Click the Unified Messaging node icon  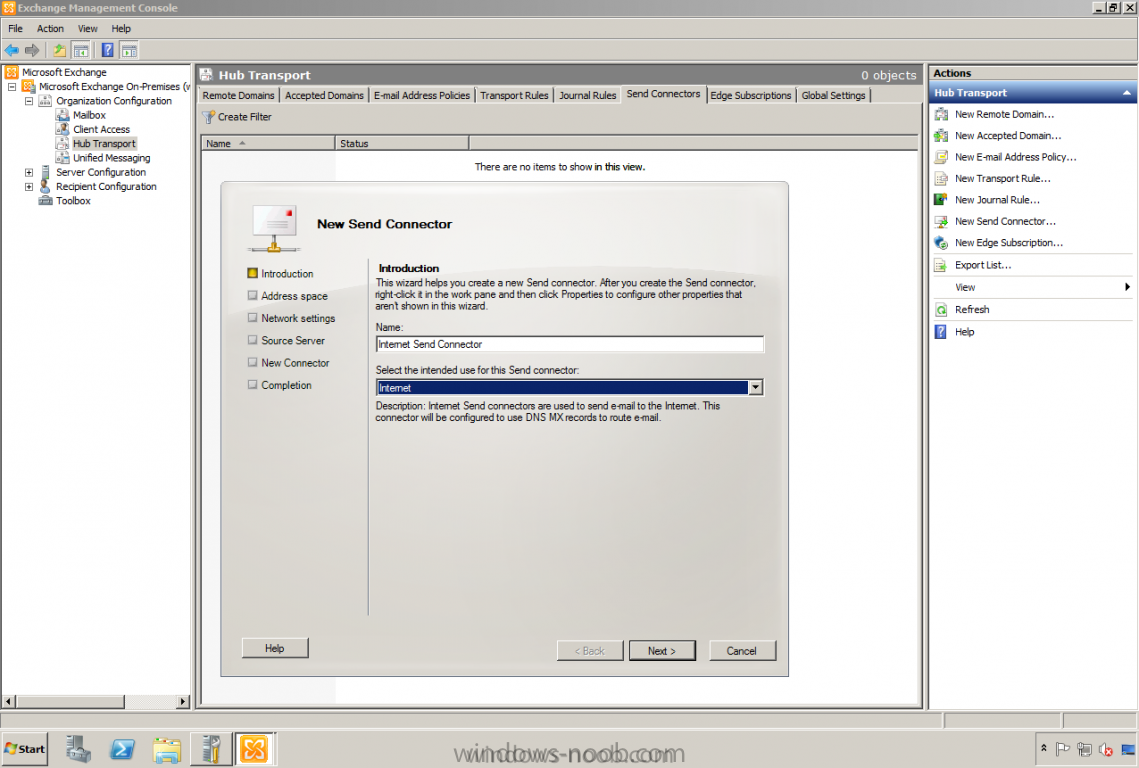62,158
